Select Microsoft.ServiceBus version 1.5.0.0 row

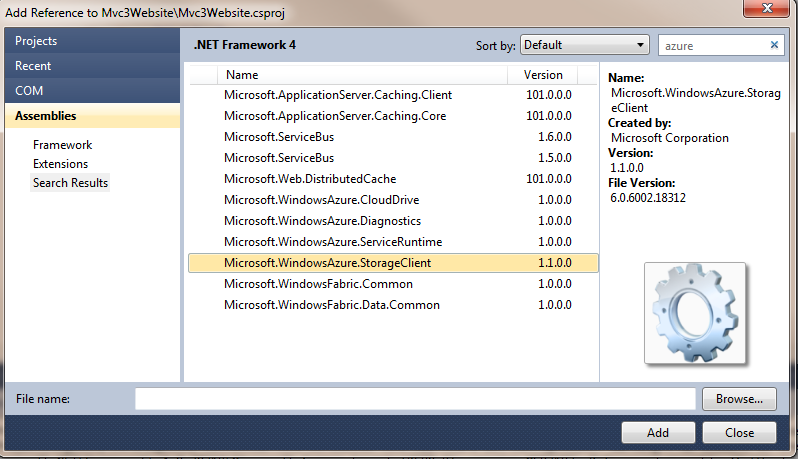tap(393, 158)
